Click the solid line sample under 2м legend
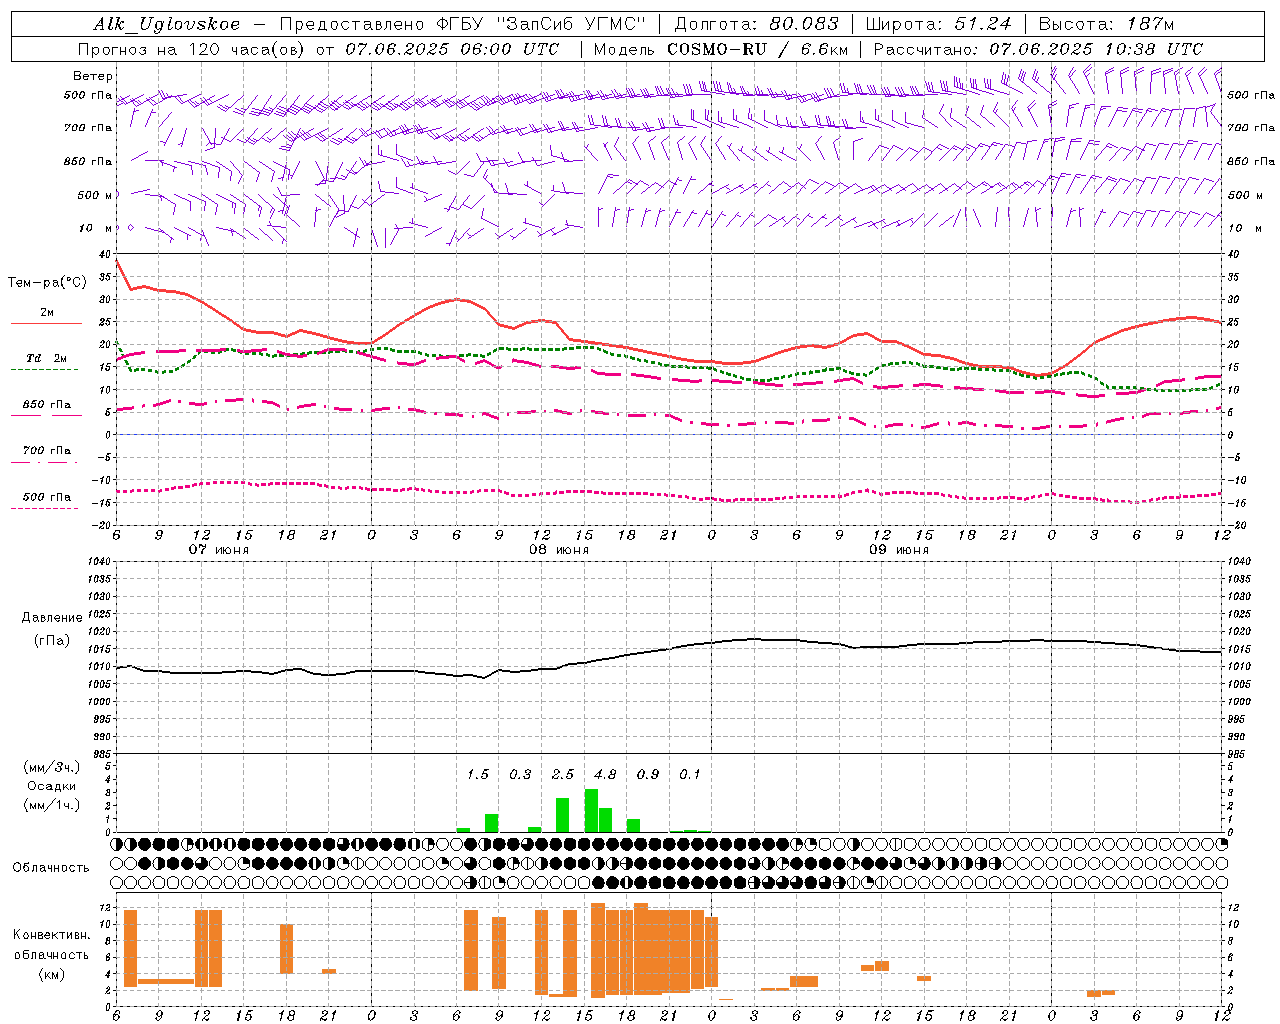Image resolution: width=1280 pixels, height=1024 pixels. tap(46, 323)
